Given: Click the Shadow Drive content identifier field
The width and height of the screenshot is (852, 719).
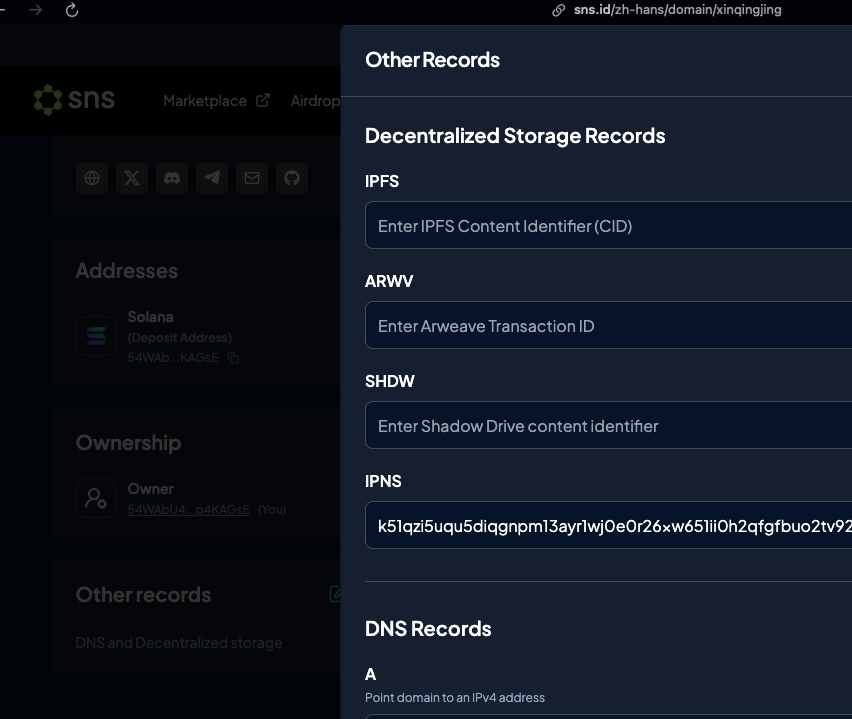Looking at the screenshot, I should [609, 425].
